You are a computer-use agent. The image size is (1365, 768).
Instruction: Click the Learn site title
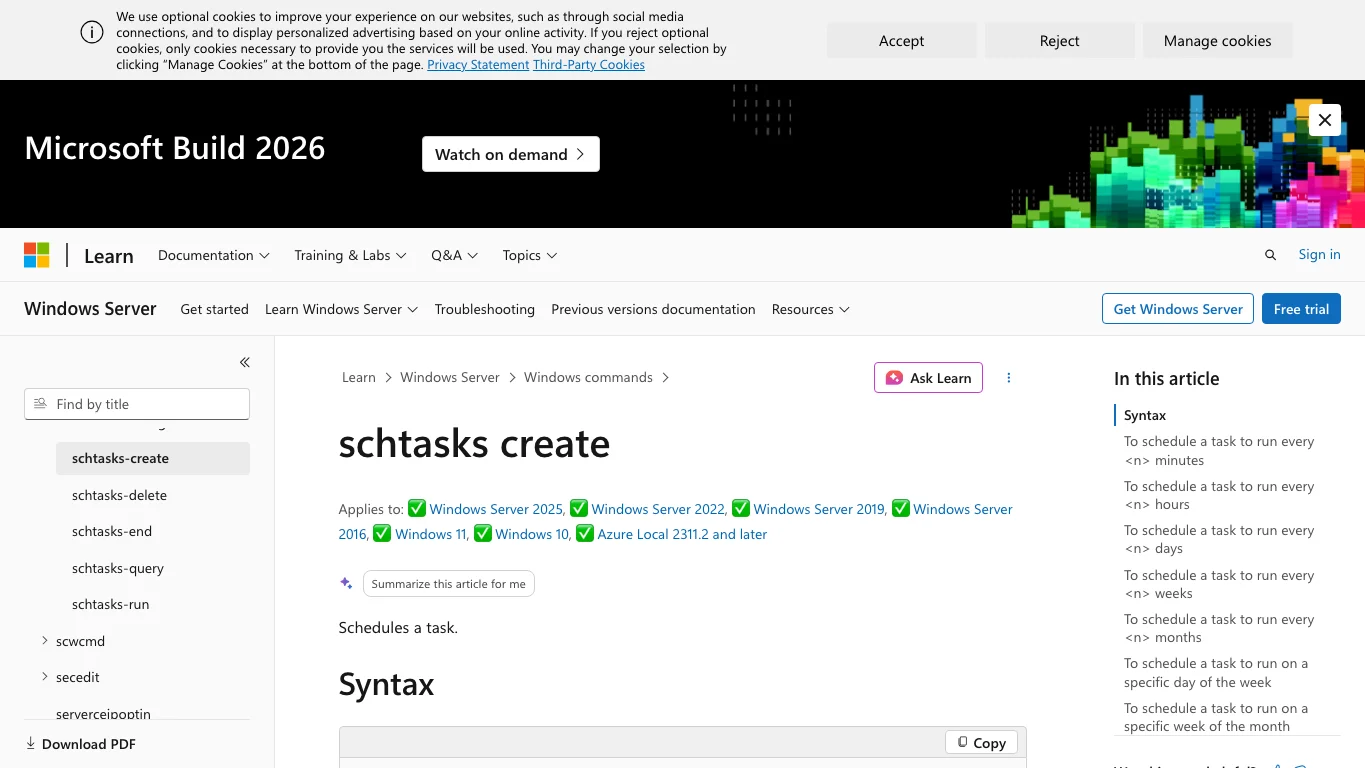pyautogui.click(x=109, y=256)
